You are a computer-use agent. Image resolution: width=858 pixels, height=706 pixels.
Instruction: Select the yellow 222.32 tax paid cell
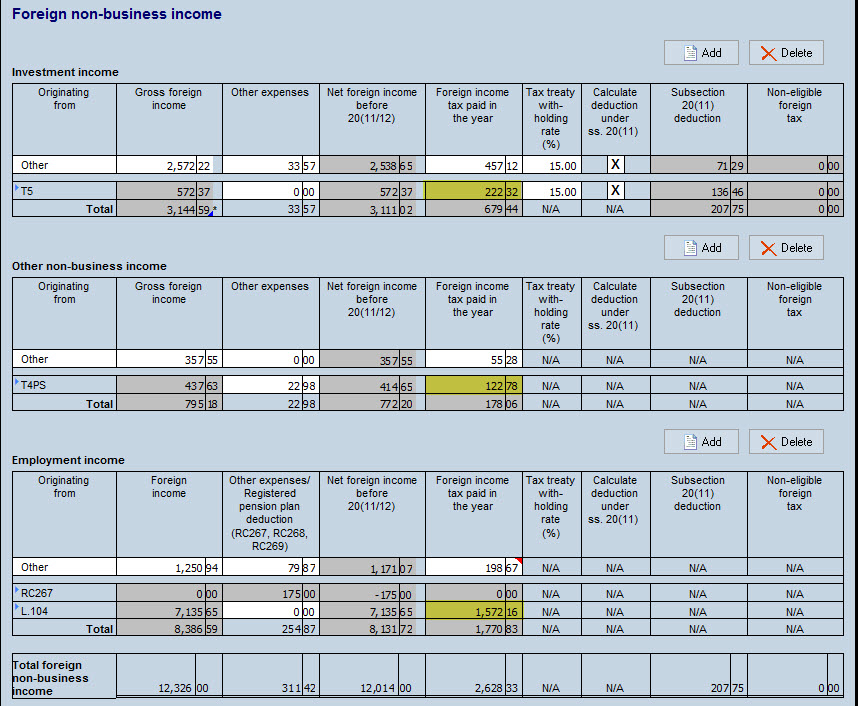[472, 191]
